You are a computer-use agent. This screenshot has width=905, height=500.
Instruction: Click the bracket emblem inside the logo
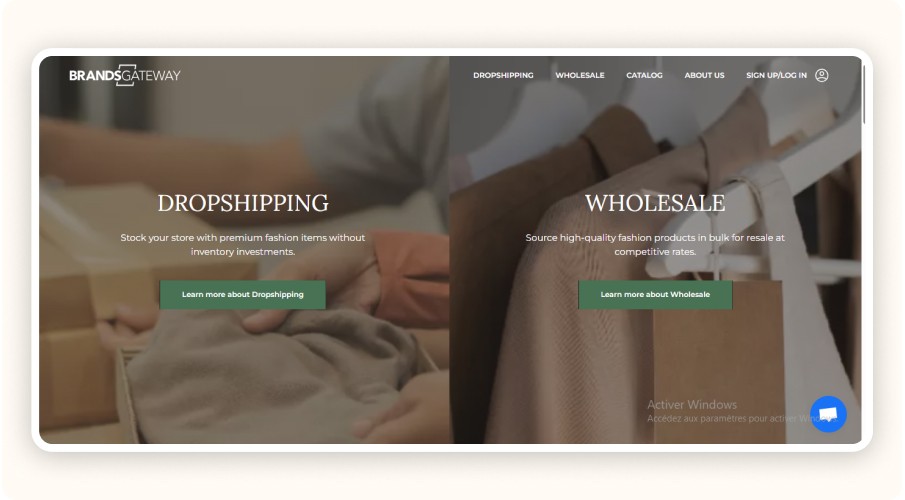coord(126,75)
